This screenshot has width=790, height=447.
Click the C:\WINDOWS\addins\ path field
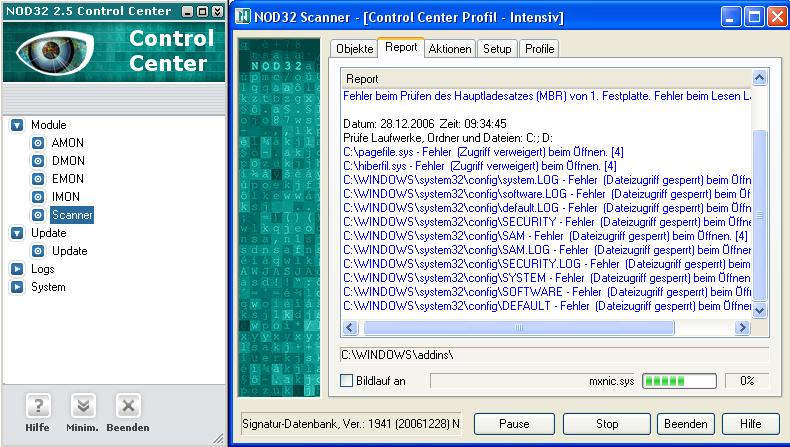click(554, 355)
